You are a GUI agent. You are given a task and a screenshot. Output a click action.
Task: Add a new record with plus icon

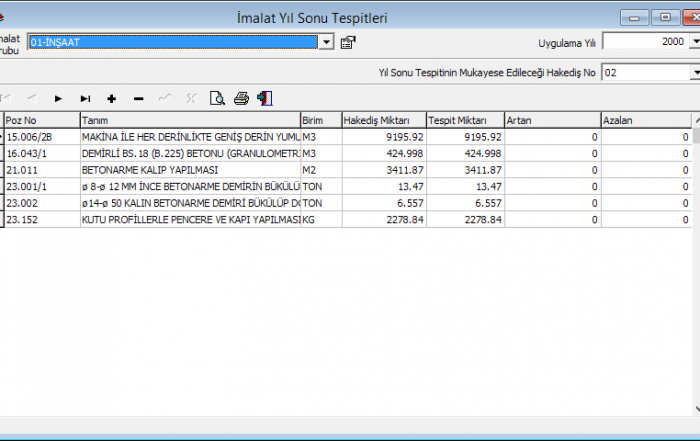(x=111, y=98)
